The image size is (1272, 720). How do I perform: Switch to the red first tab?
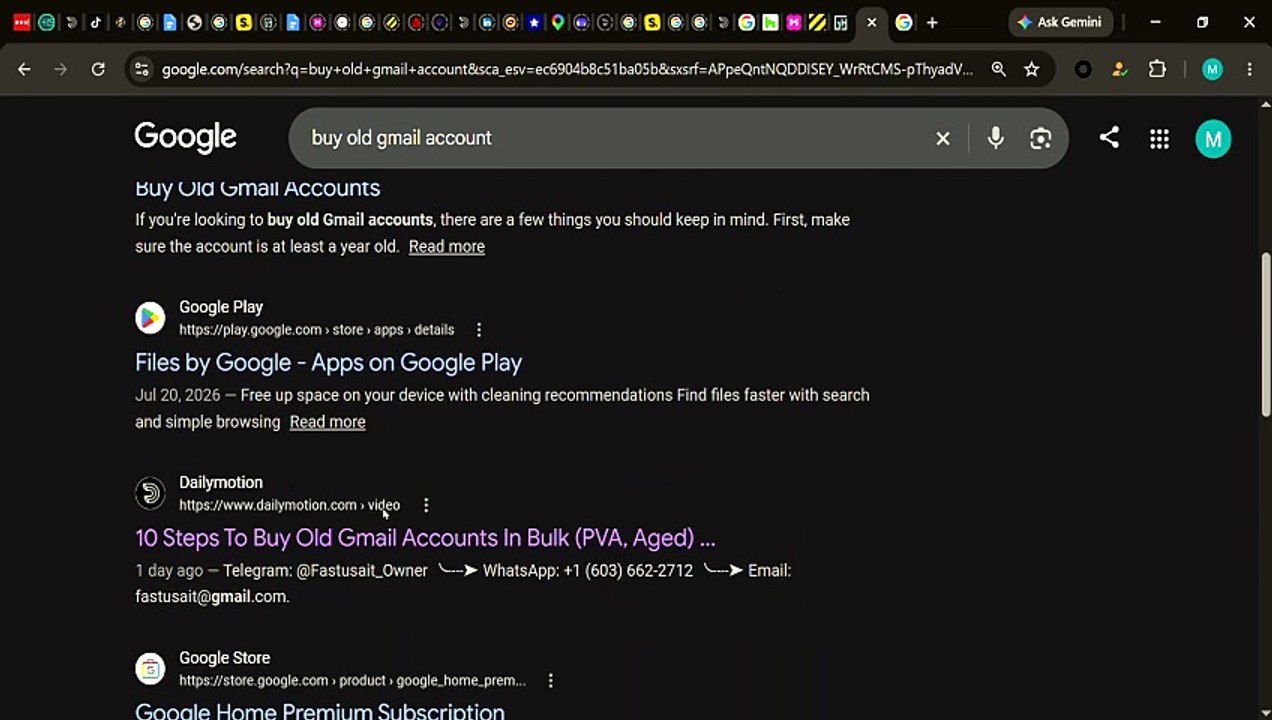[x=21, y=22]
